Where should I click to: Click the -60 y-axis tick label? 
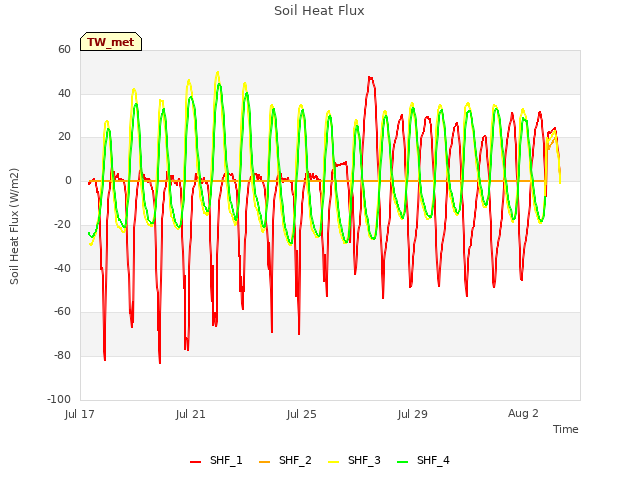(x=62, y=312)
